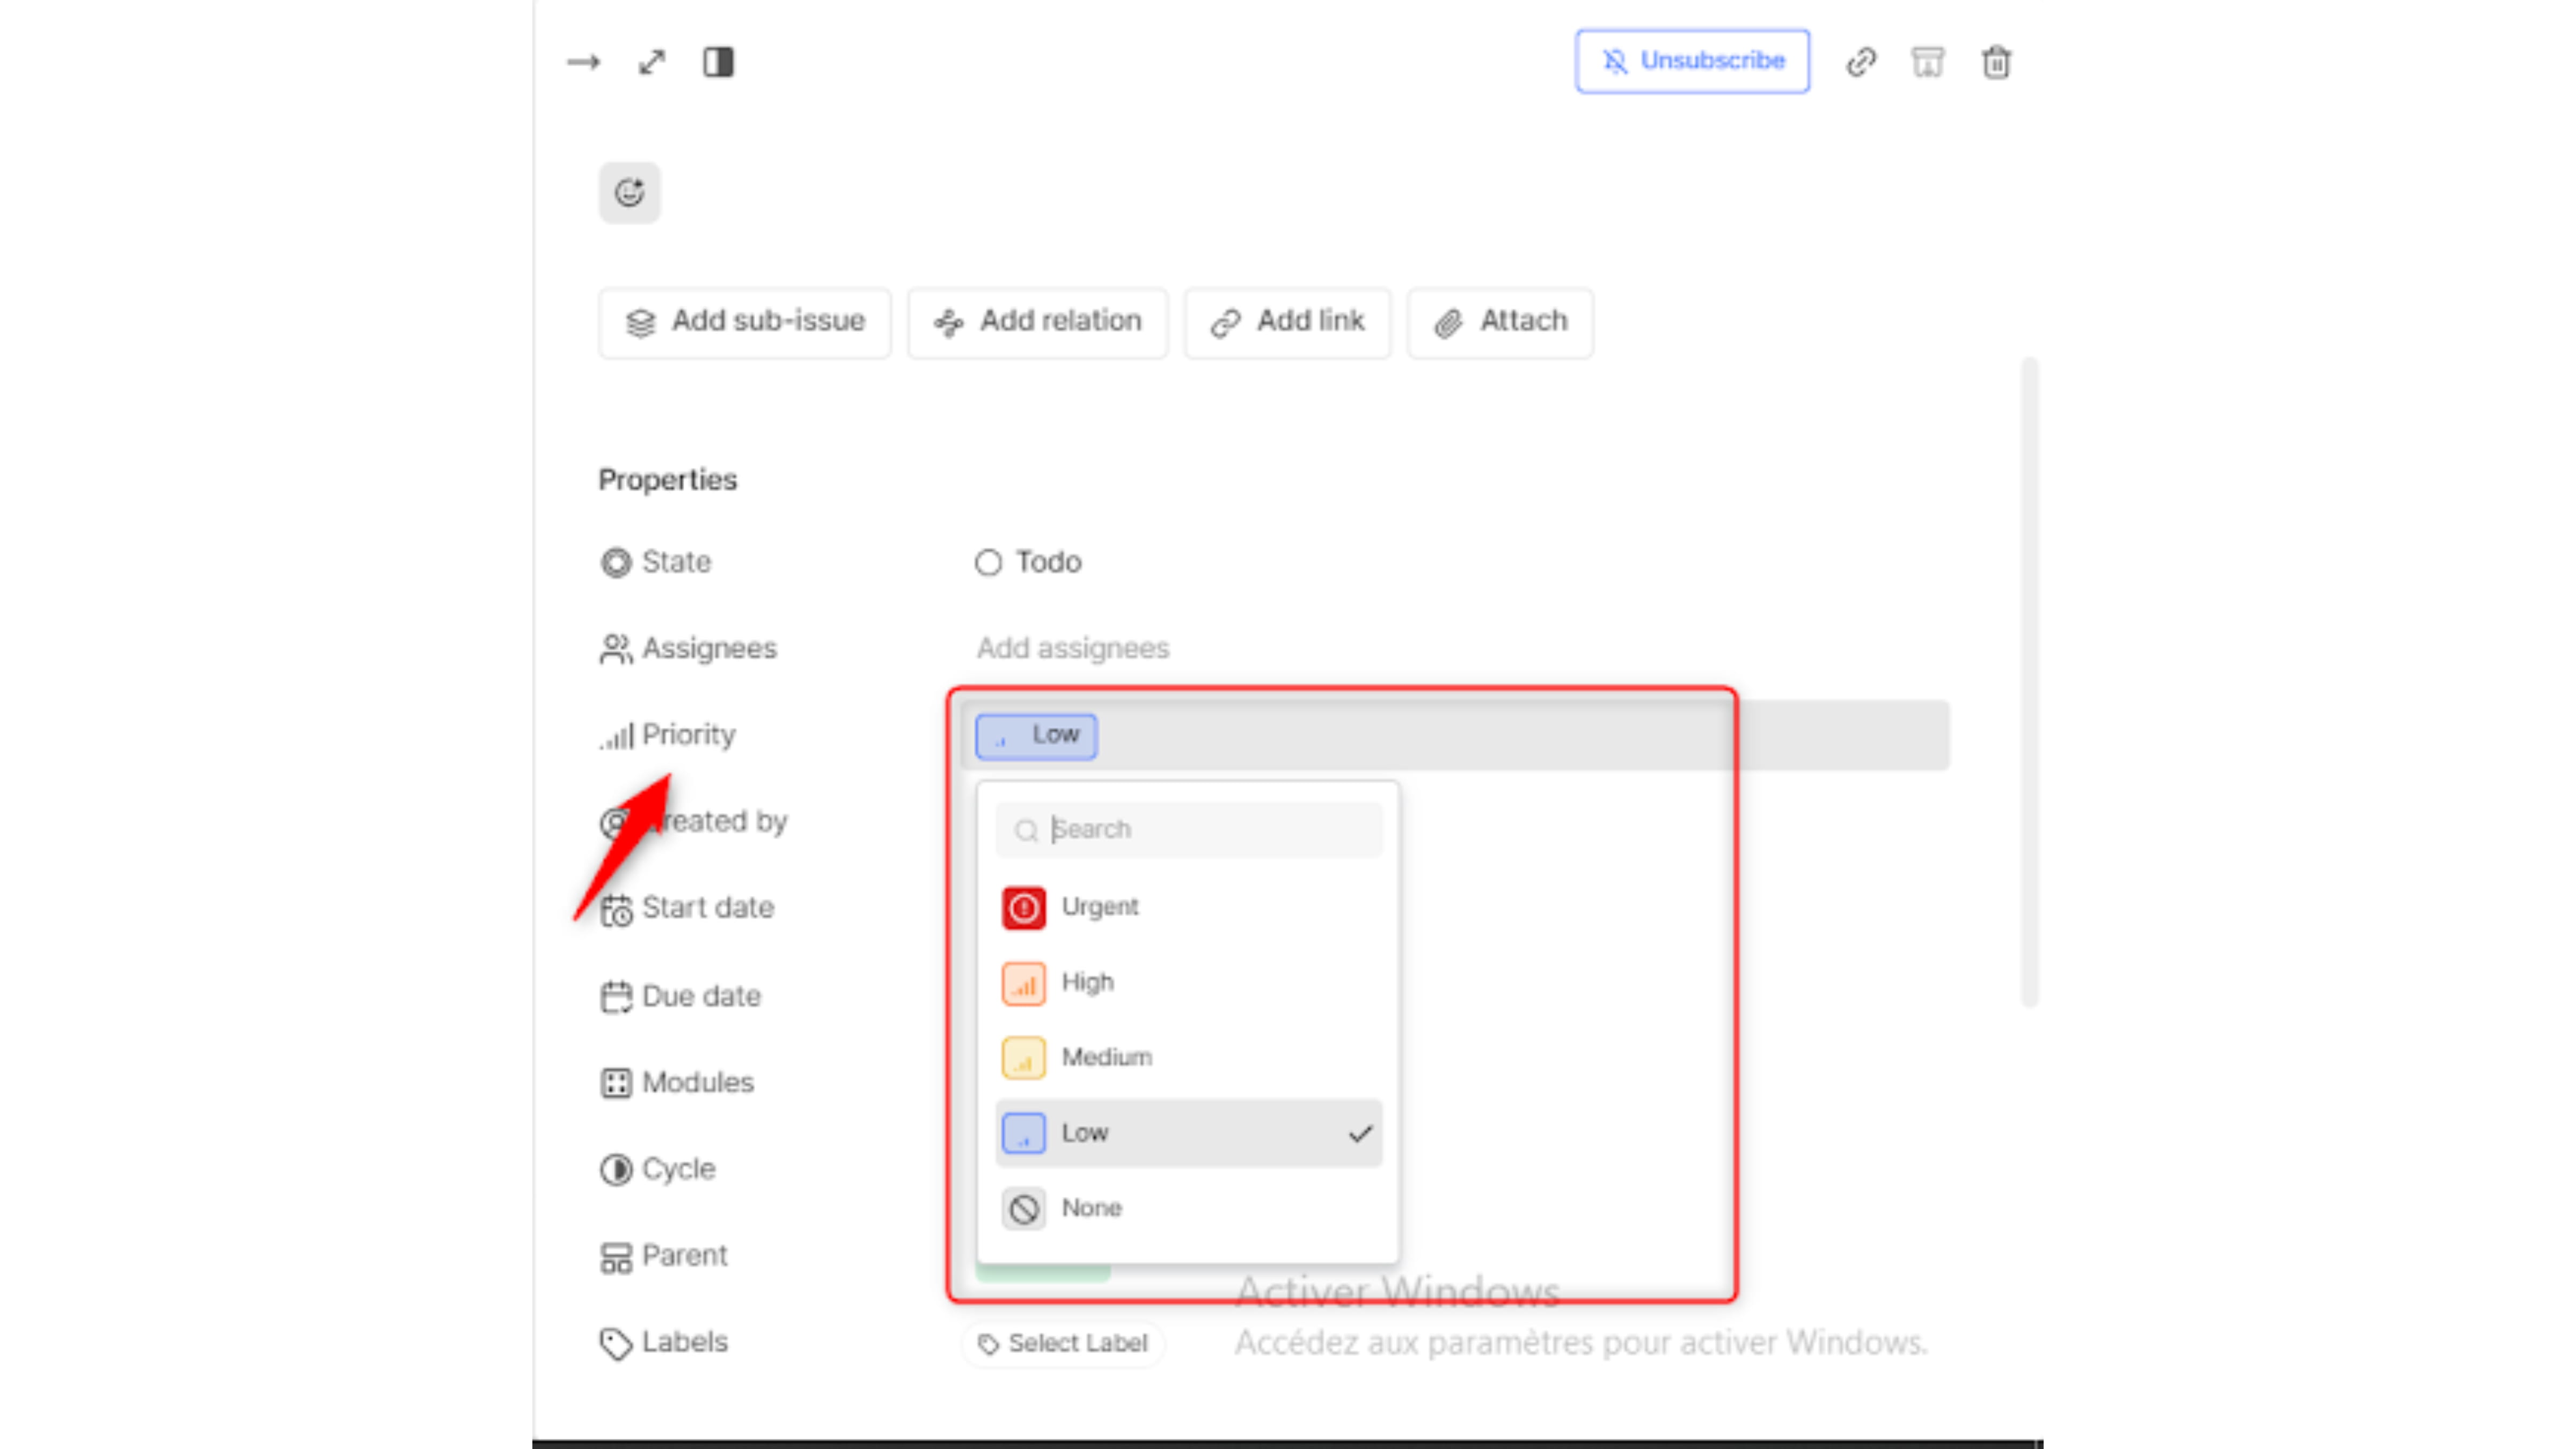The image size is (2576, 1449).
Task: Click Unsubscribe from issue notifications
Action: click(1692, 61)
